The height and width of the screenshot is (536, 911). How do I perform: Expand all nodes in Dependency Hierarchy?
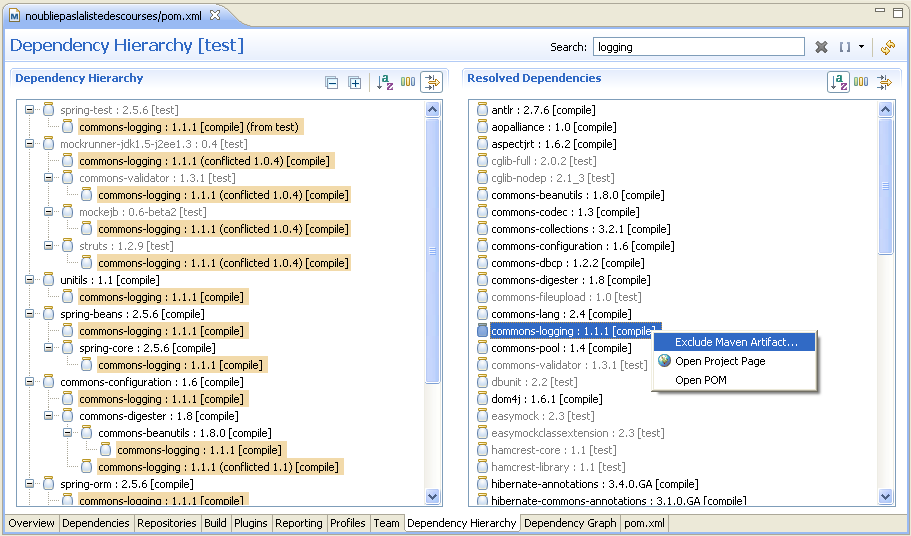pyautogui.click(x=354, y=83)
